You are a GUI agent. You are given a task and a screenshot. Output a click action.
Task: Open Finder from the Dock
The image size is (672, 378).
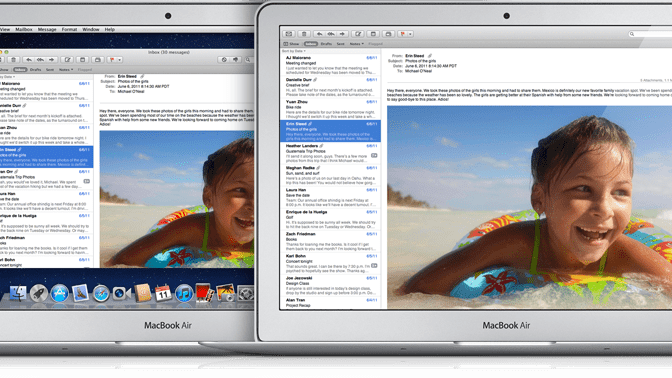click(18, 294)
